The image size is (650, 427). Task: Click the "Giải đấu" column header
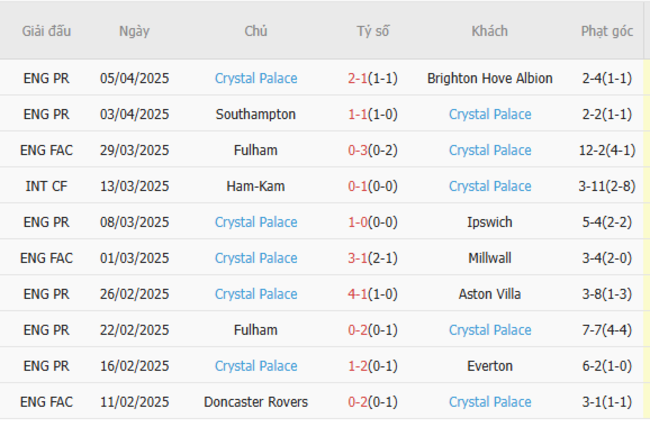click(x=47, y=31)
